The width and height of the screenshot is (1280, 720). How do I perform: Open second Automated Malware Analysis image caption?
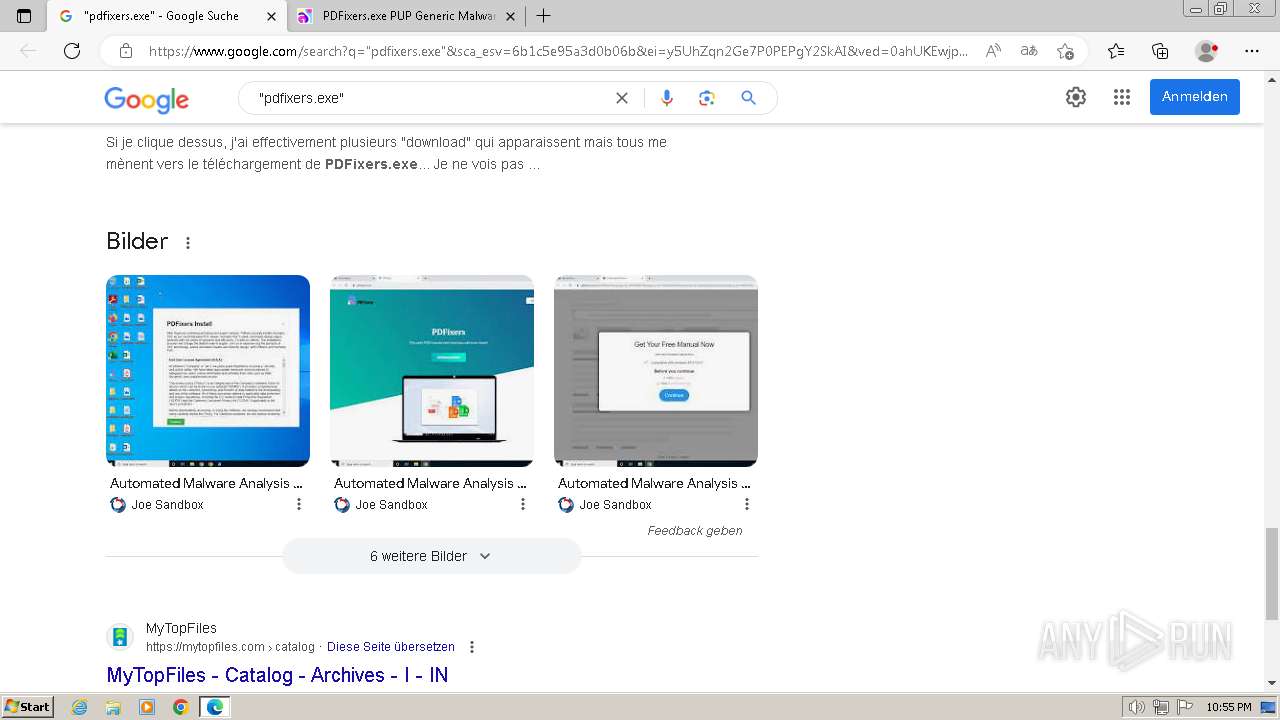[x=430, y=483]
